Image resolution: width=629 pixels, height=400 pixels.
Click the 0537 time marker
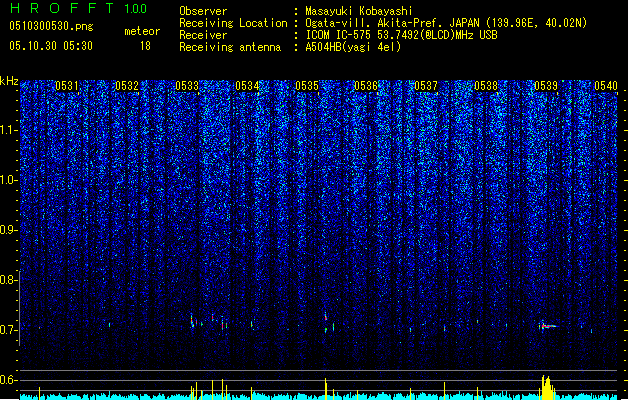(426, 85)
